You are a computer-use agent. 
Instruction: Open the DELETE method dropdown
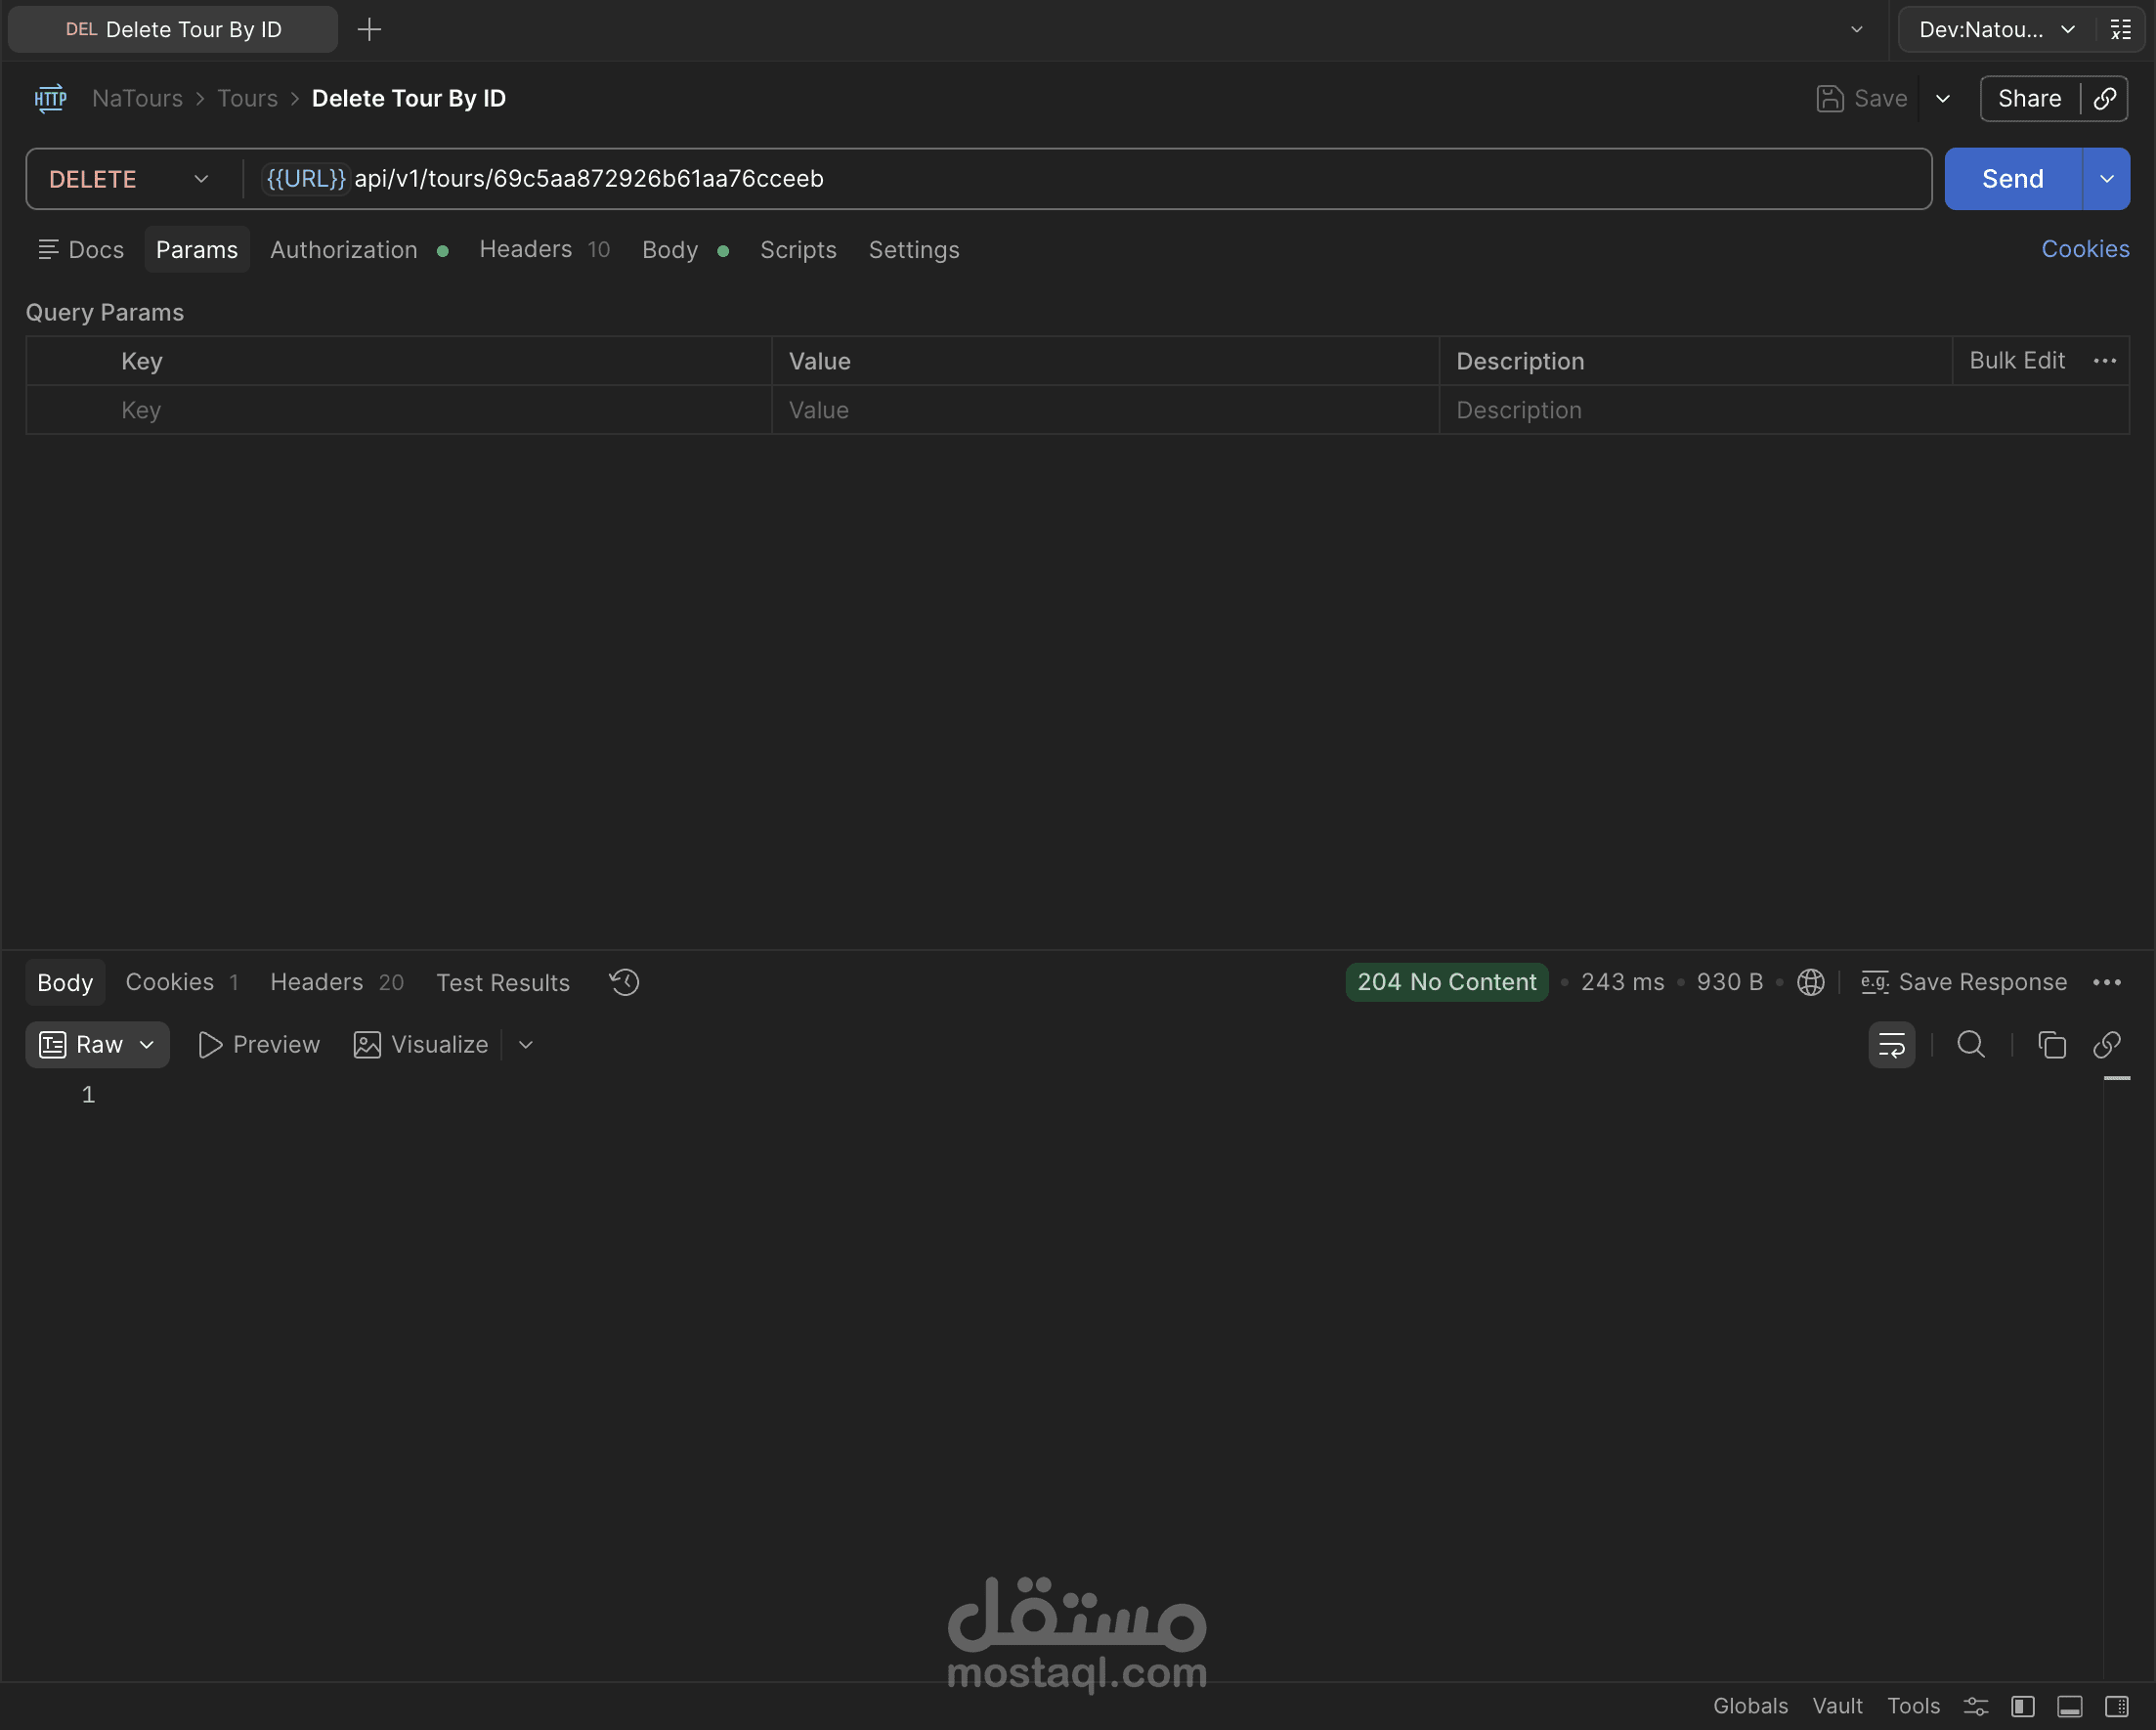point(130,179)
